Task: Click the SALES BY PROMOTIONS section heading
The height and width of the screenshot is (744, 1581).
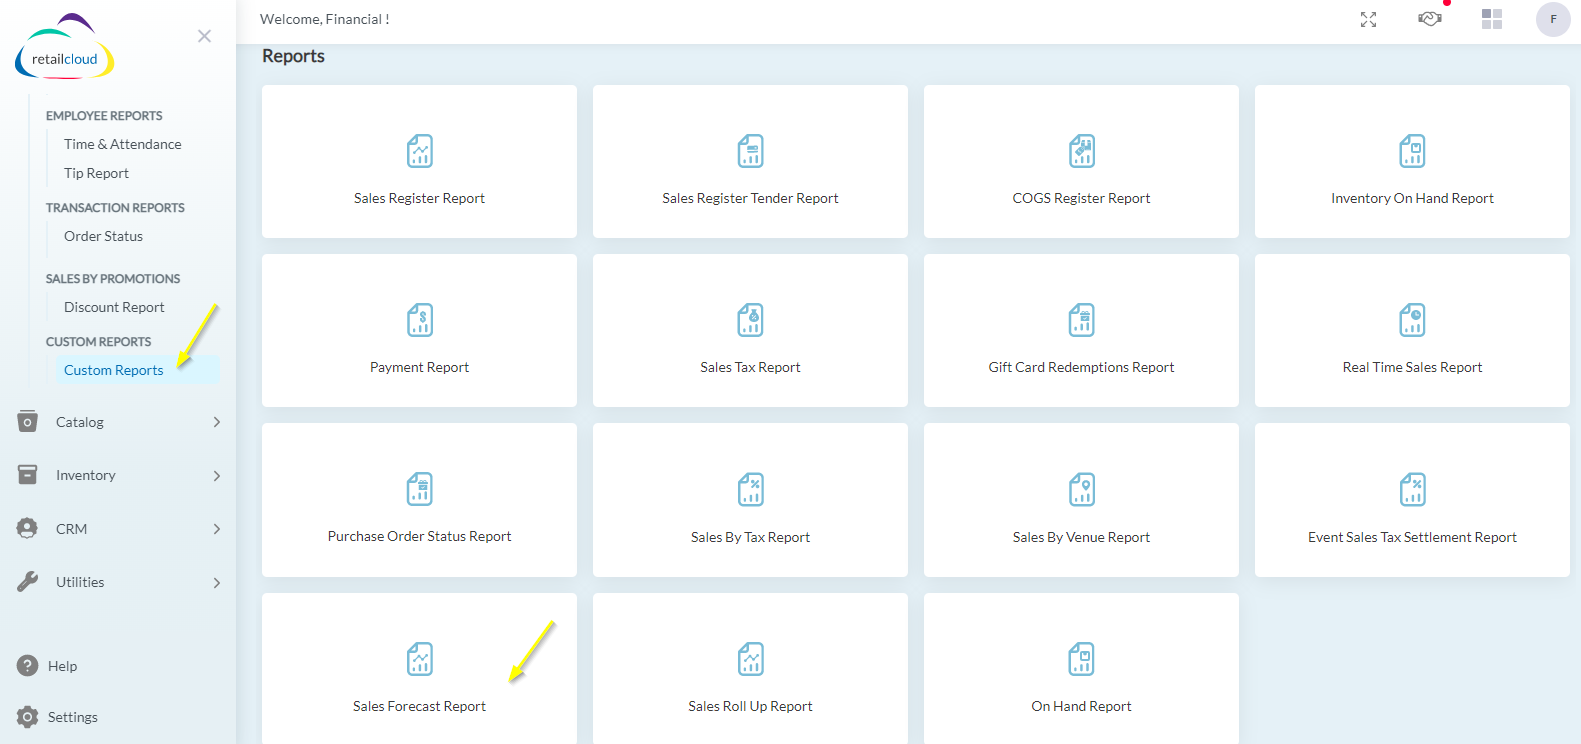Action: (x=113, y=279)
